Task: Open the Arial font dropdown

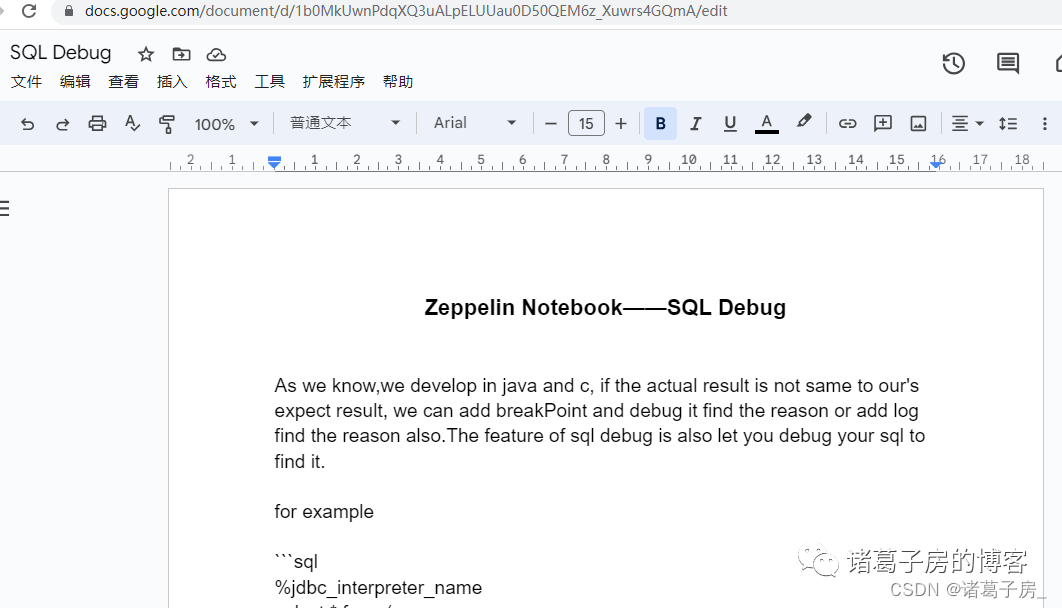Action: [x=475, y=123]
